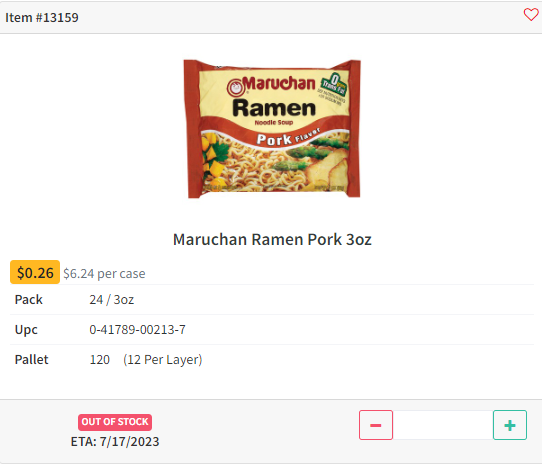Select the Pallet row label

click(31, 360)
